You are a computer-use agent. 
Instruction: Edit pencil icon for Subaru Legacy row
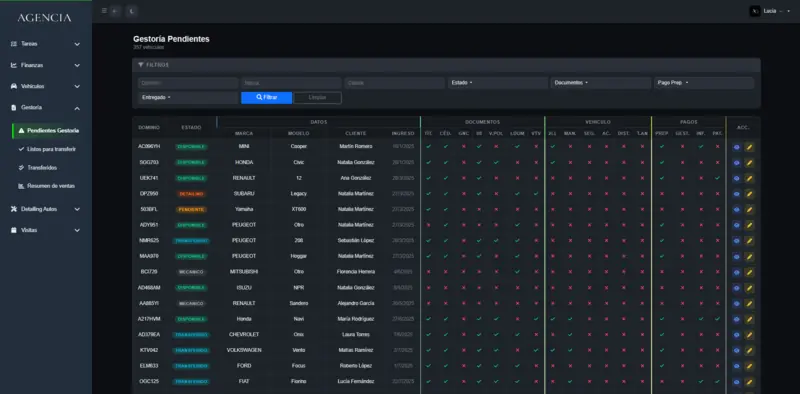[749, 194]
